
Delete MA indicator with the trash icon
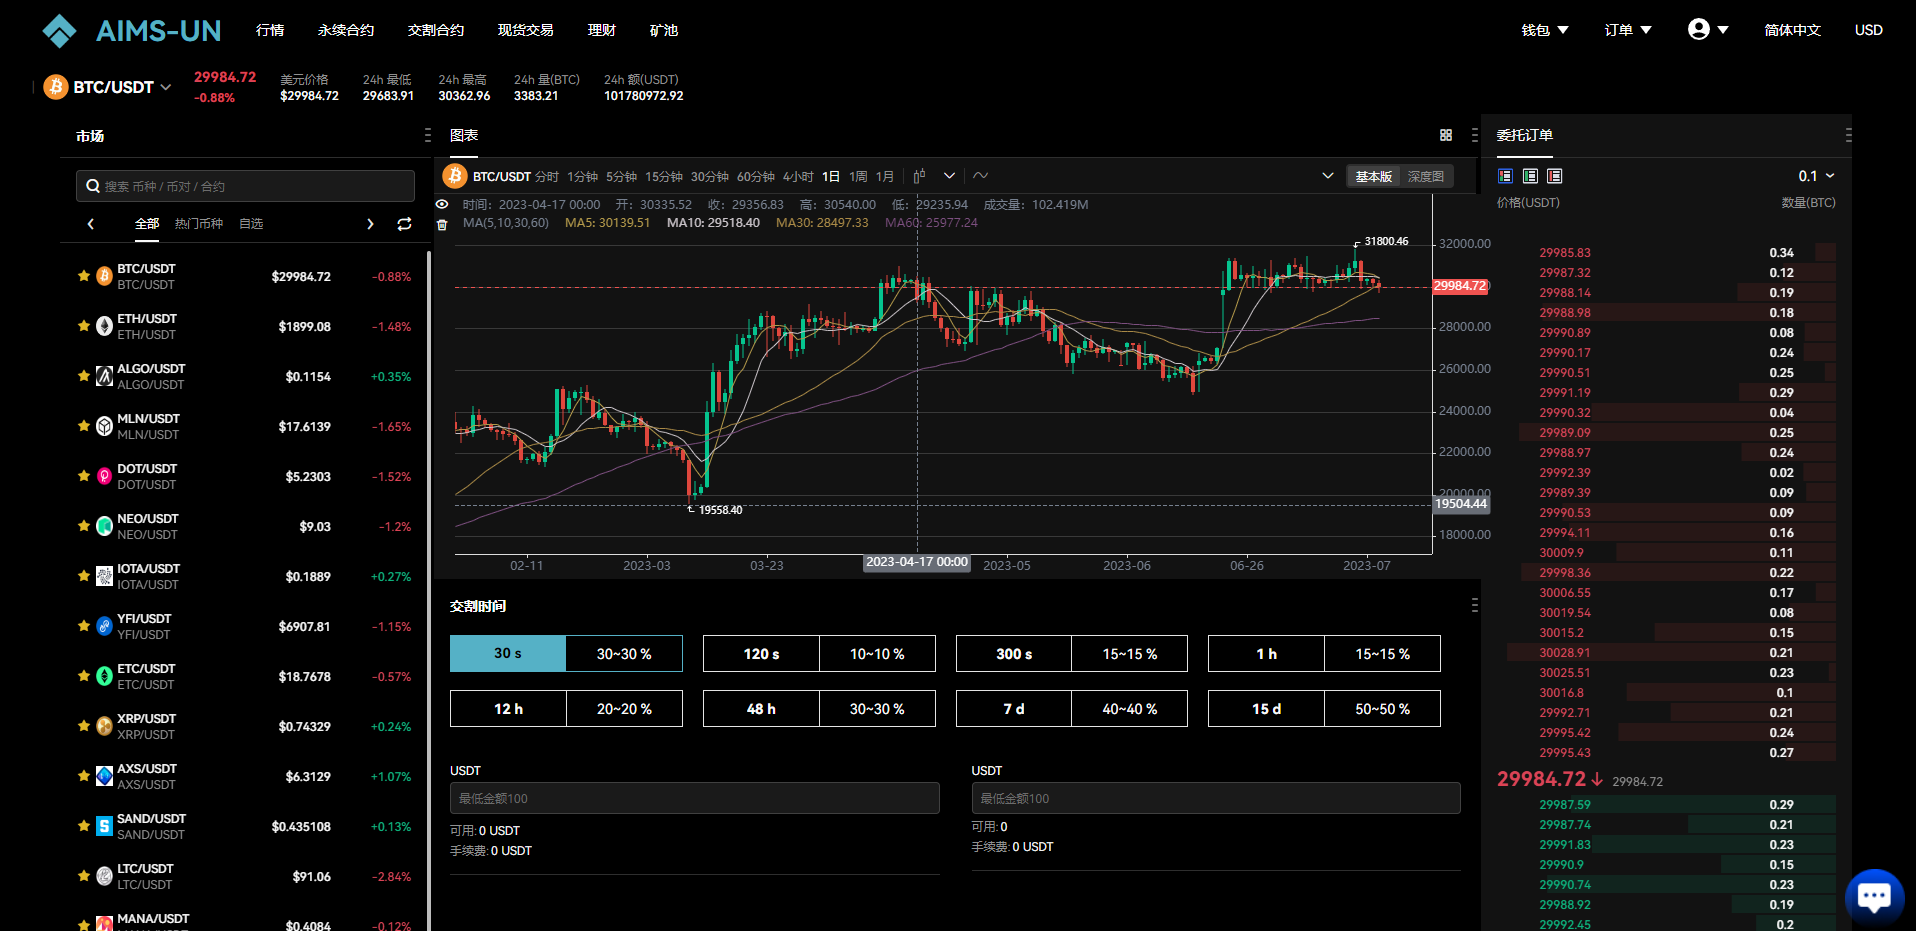[x=442, y=224]
